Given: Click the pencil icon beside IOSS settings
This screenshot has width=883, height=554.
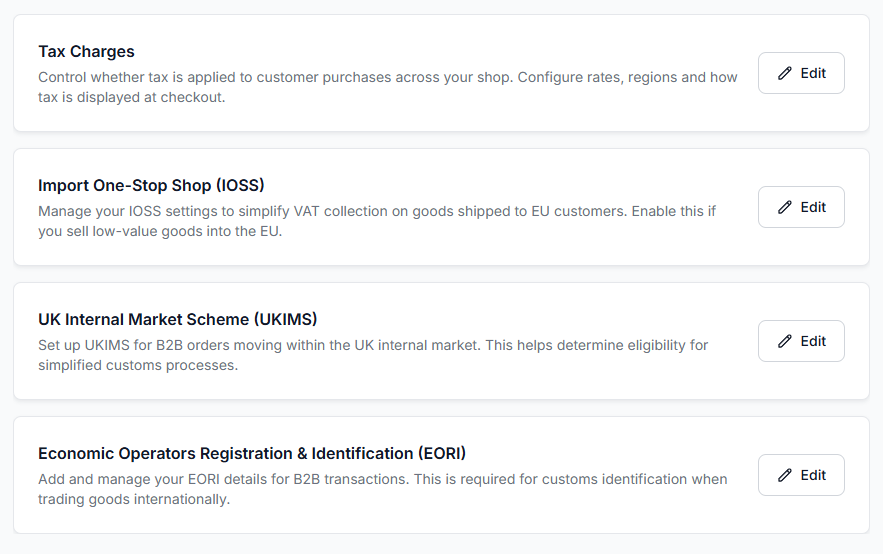Looking at the screenshot, I should pyautogui.click(x=784, y=207).
